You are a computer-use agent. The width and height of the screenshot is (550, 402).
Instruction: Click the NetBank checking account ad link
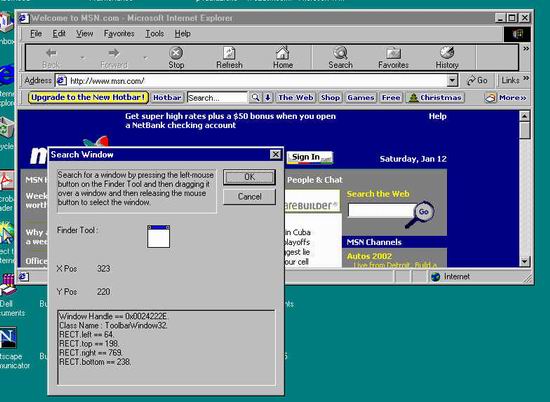click(x=230, y=121)
